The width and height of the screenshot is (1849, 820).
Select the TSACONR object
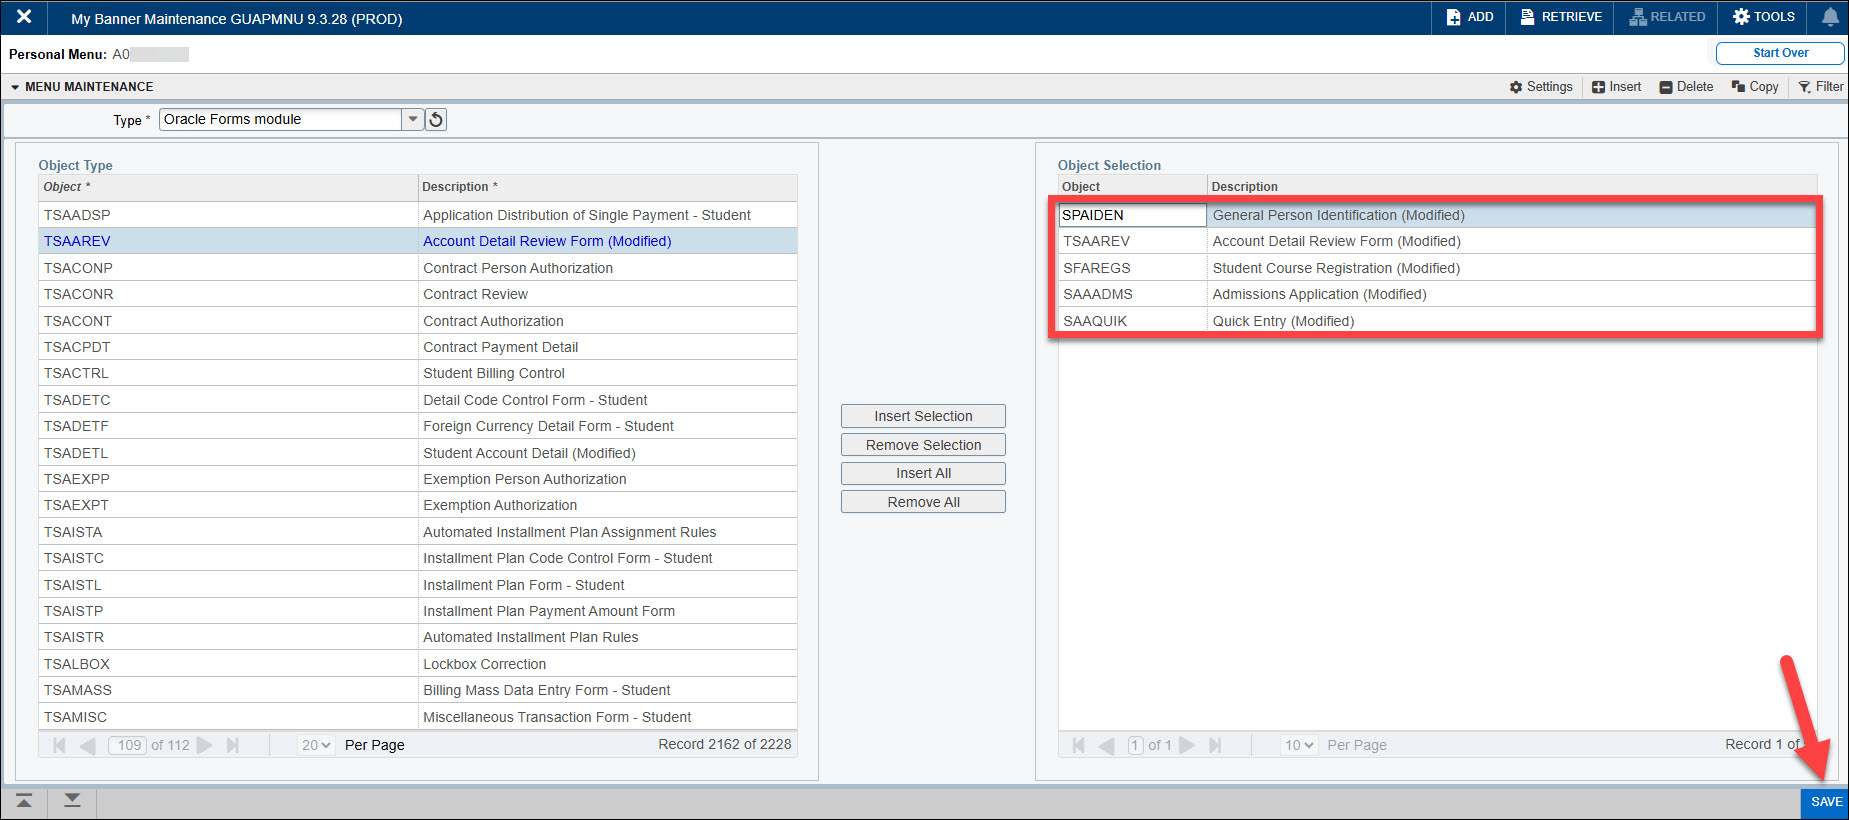click(x=78, y=294)
